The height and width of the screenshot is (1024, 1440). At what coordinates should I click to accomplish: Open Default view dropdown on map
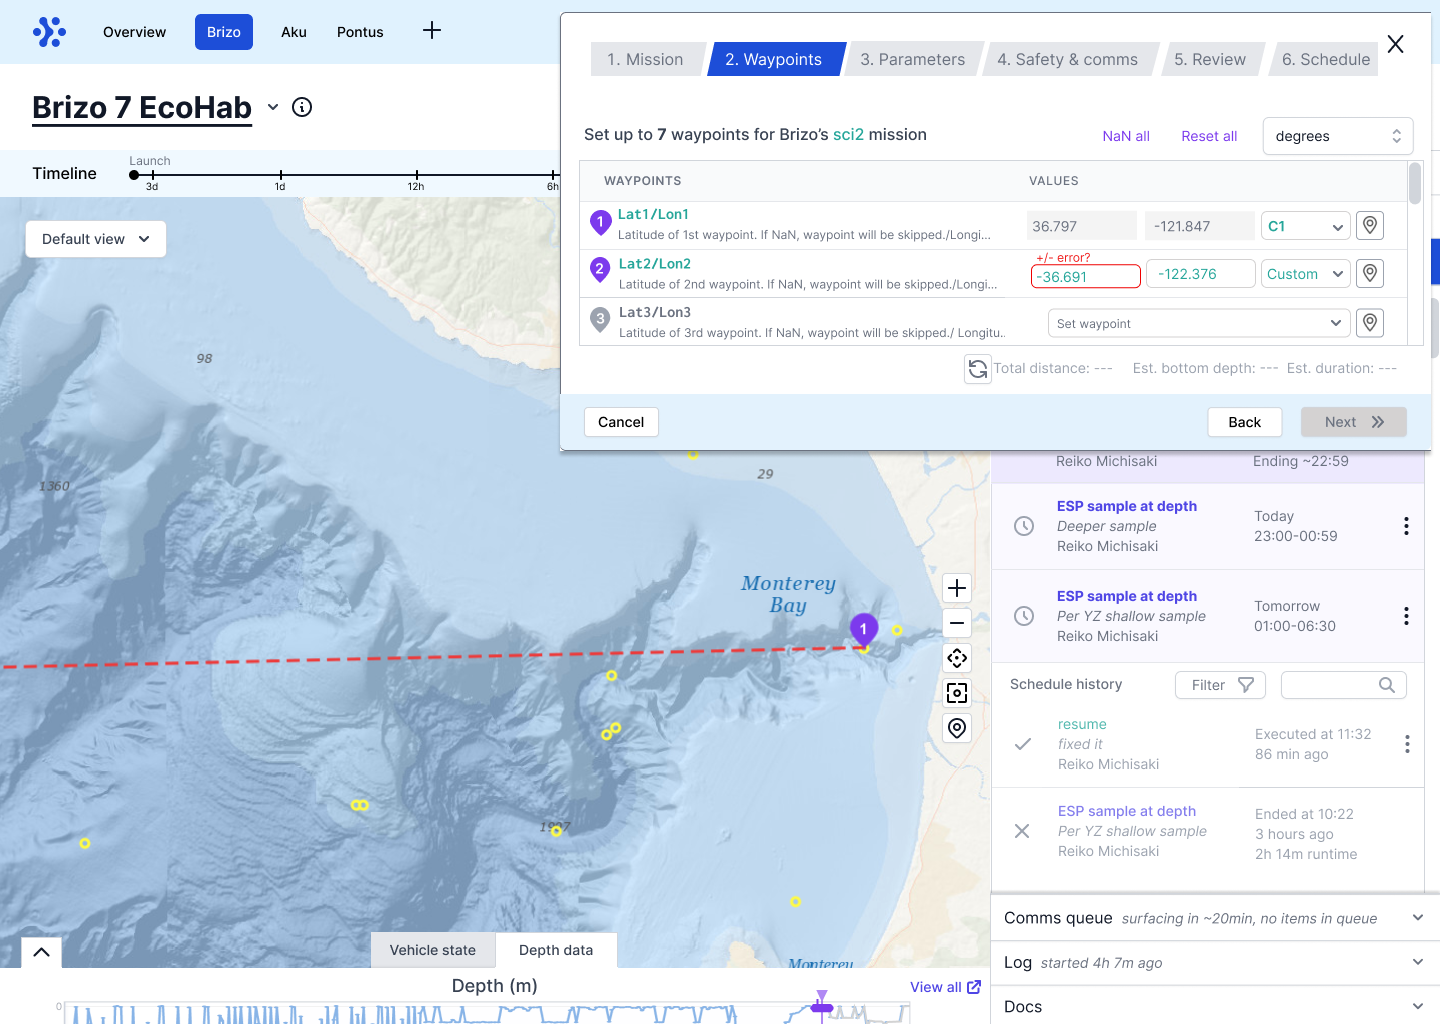tap(96, 239)
